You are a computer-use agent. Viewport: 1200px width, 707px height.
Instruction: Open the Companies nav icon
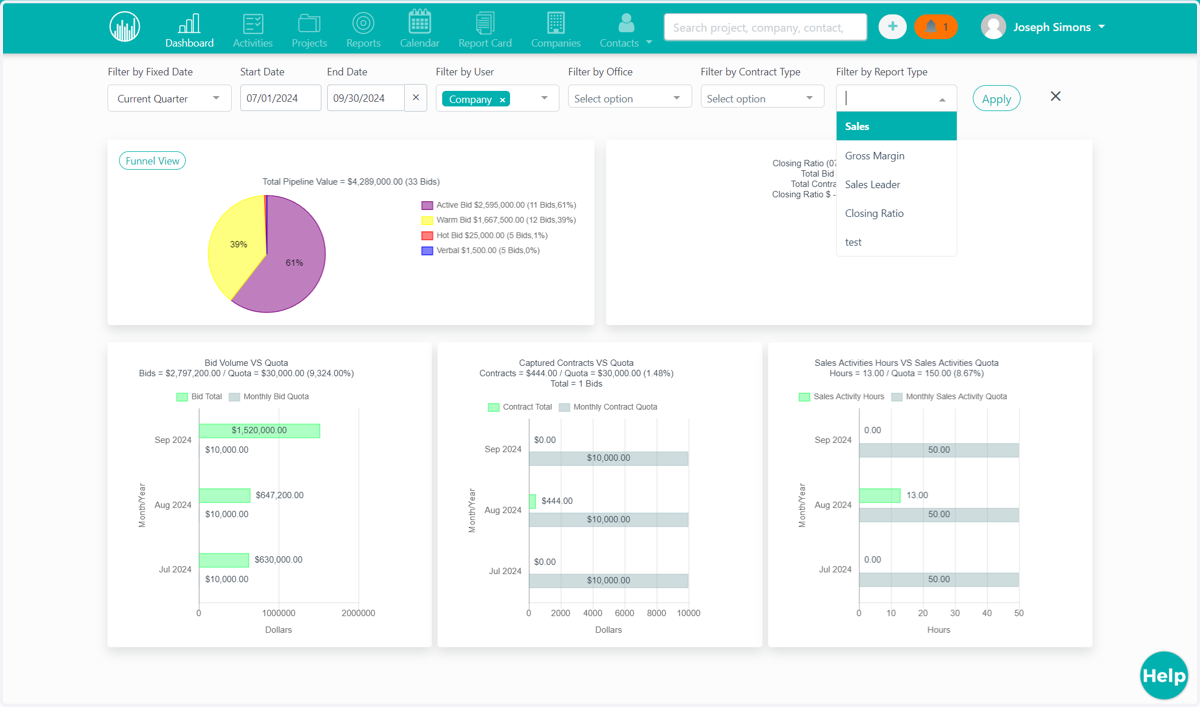(x=556, y=30)
